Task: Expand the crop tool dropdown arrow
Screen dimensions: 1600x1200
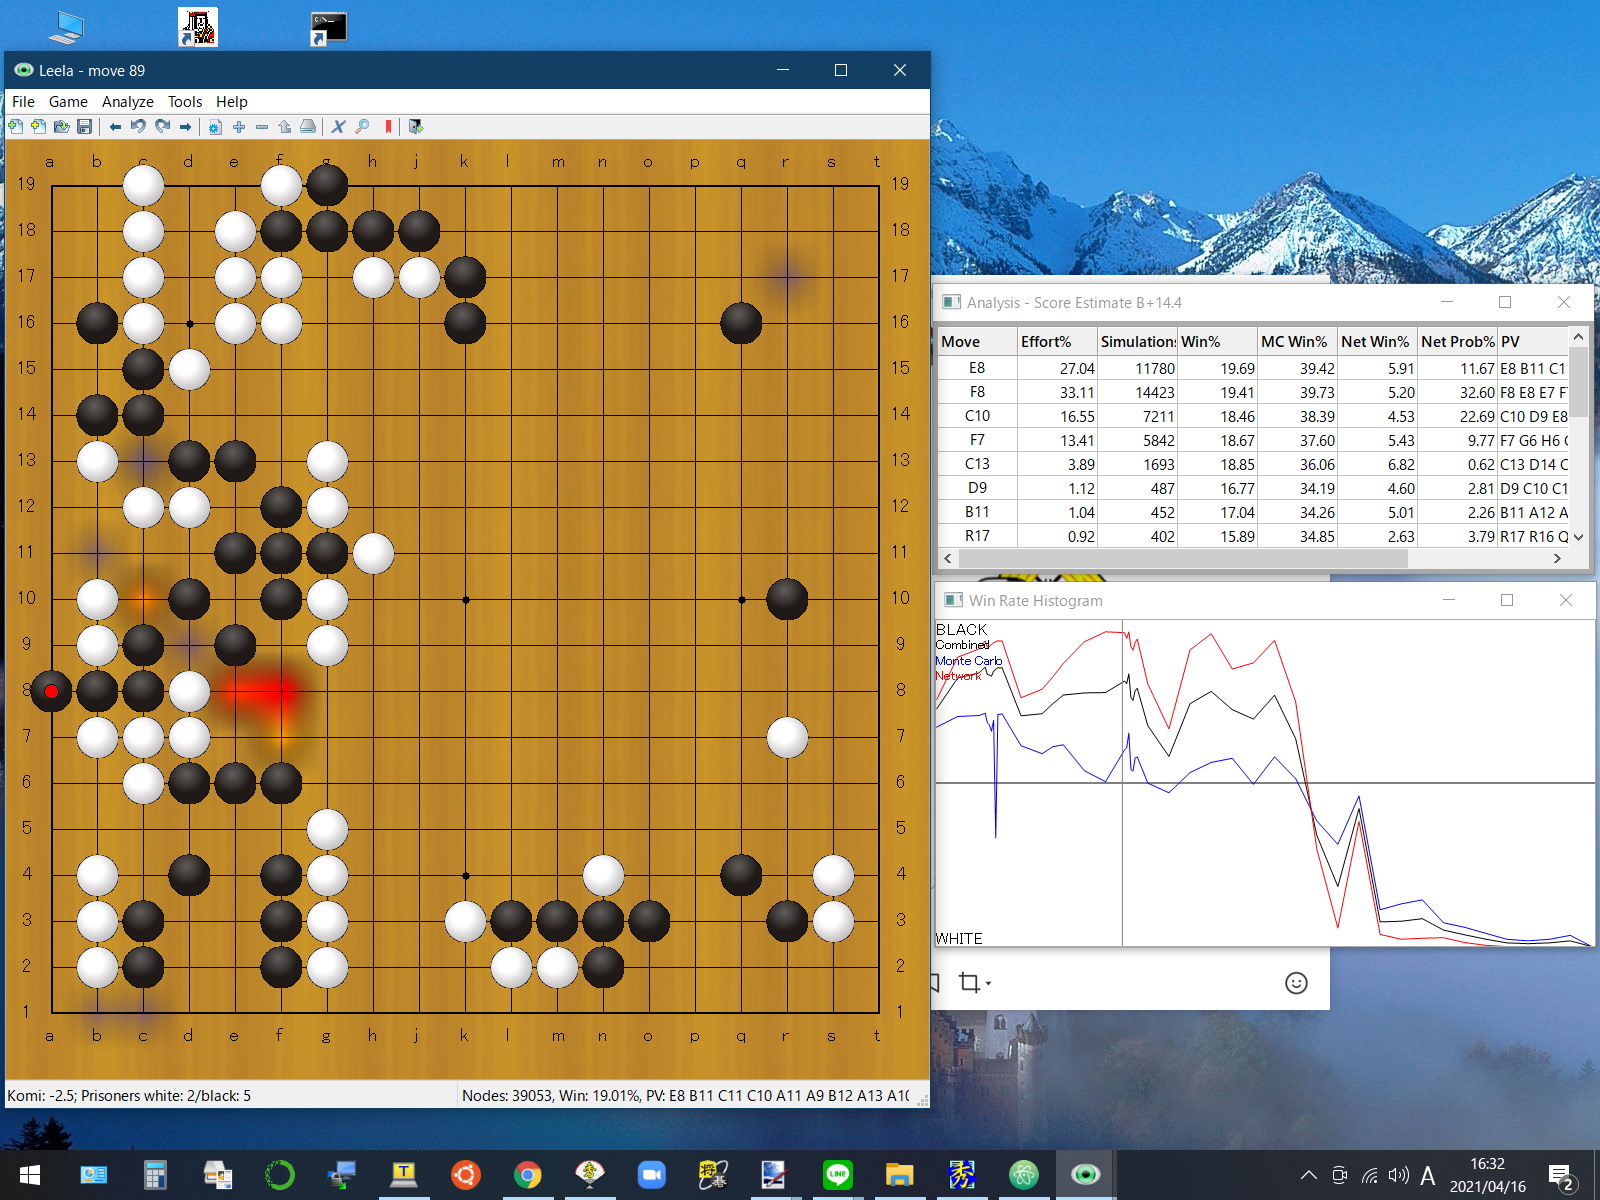Action: point(988,984)
